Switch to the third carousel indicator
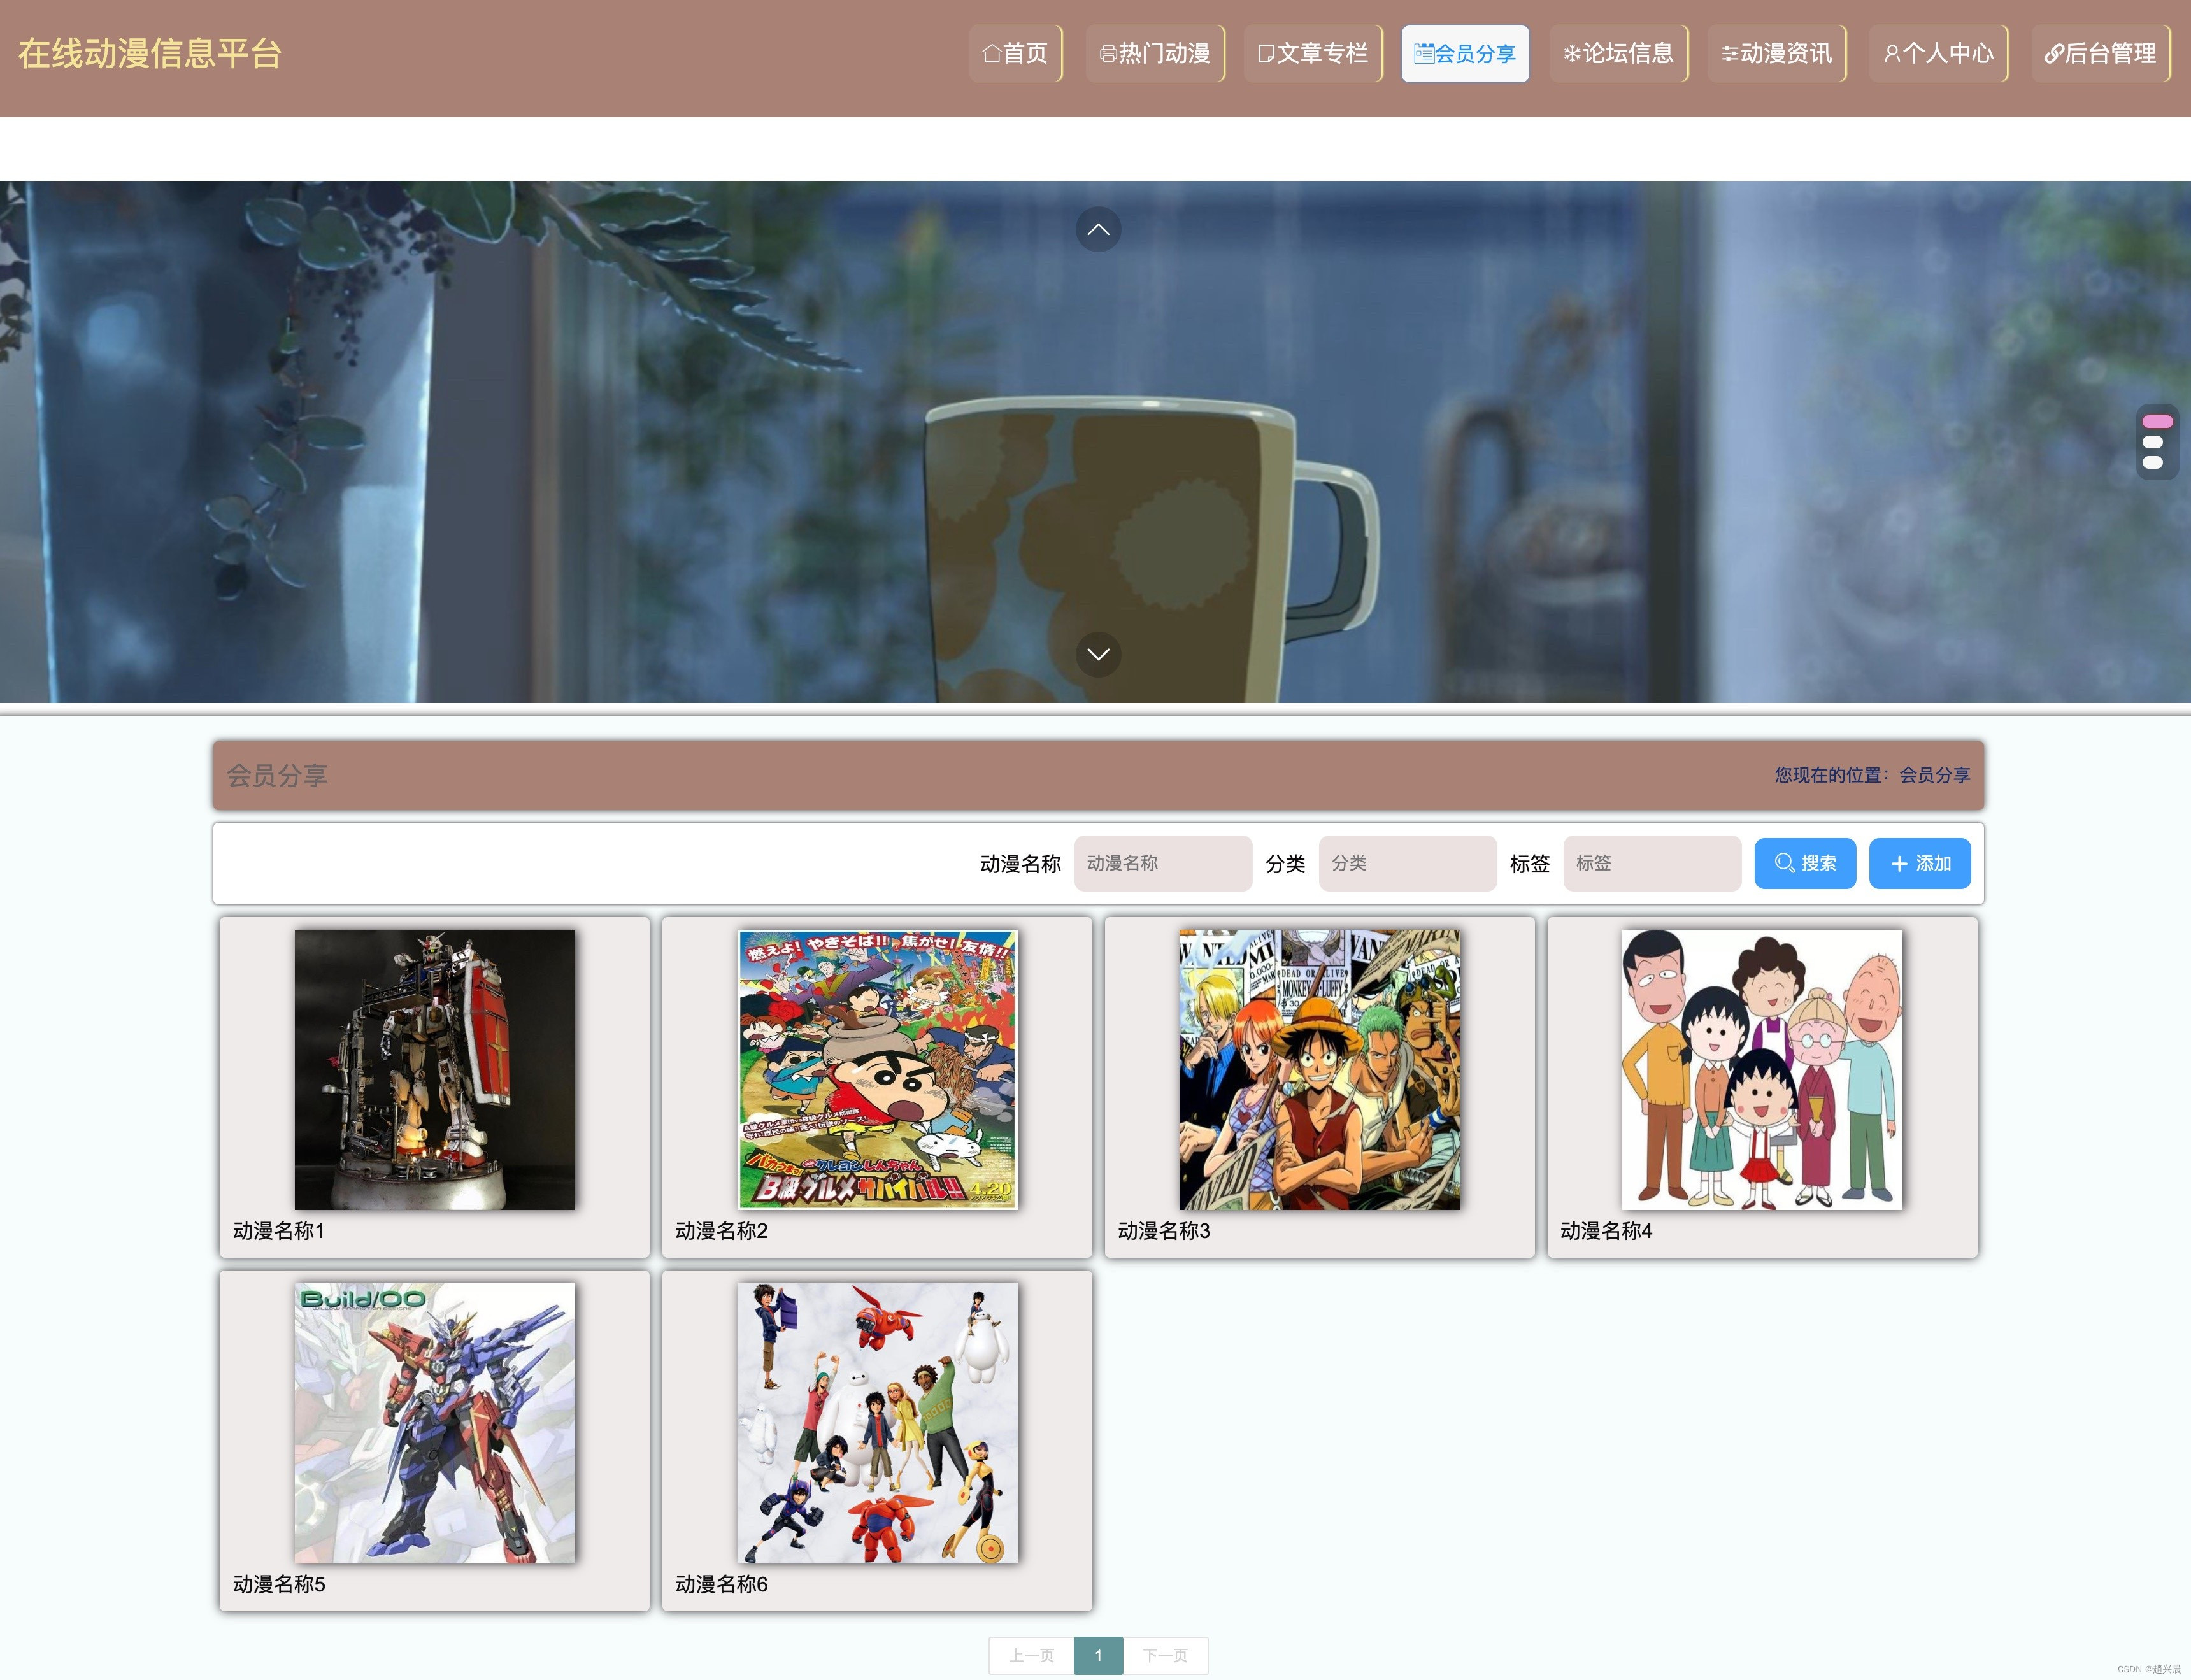Viewport: 2191px width, 1680px height. (x=2153, y=462)
